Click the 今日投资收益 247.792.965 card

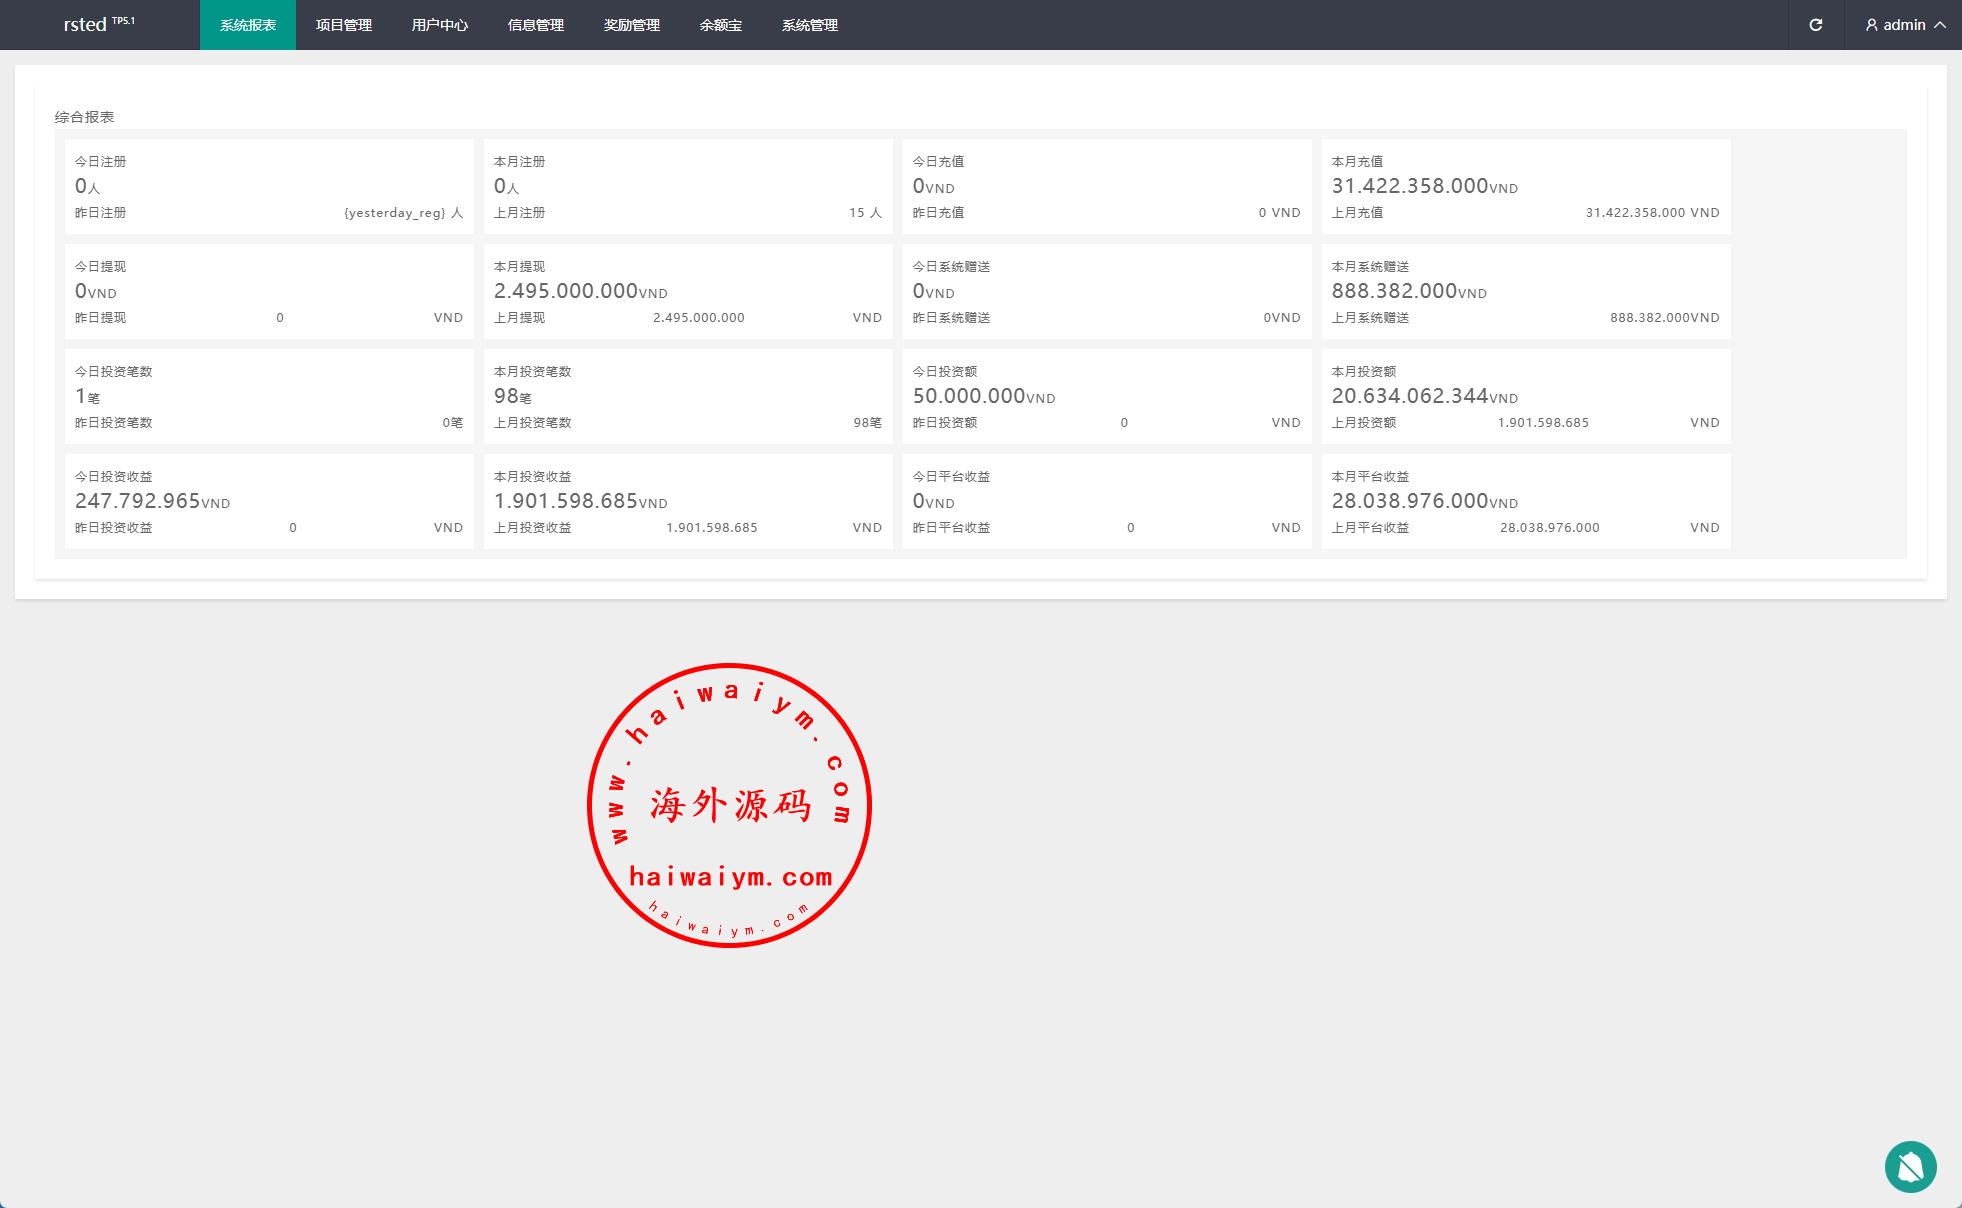[269, 501]
